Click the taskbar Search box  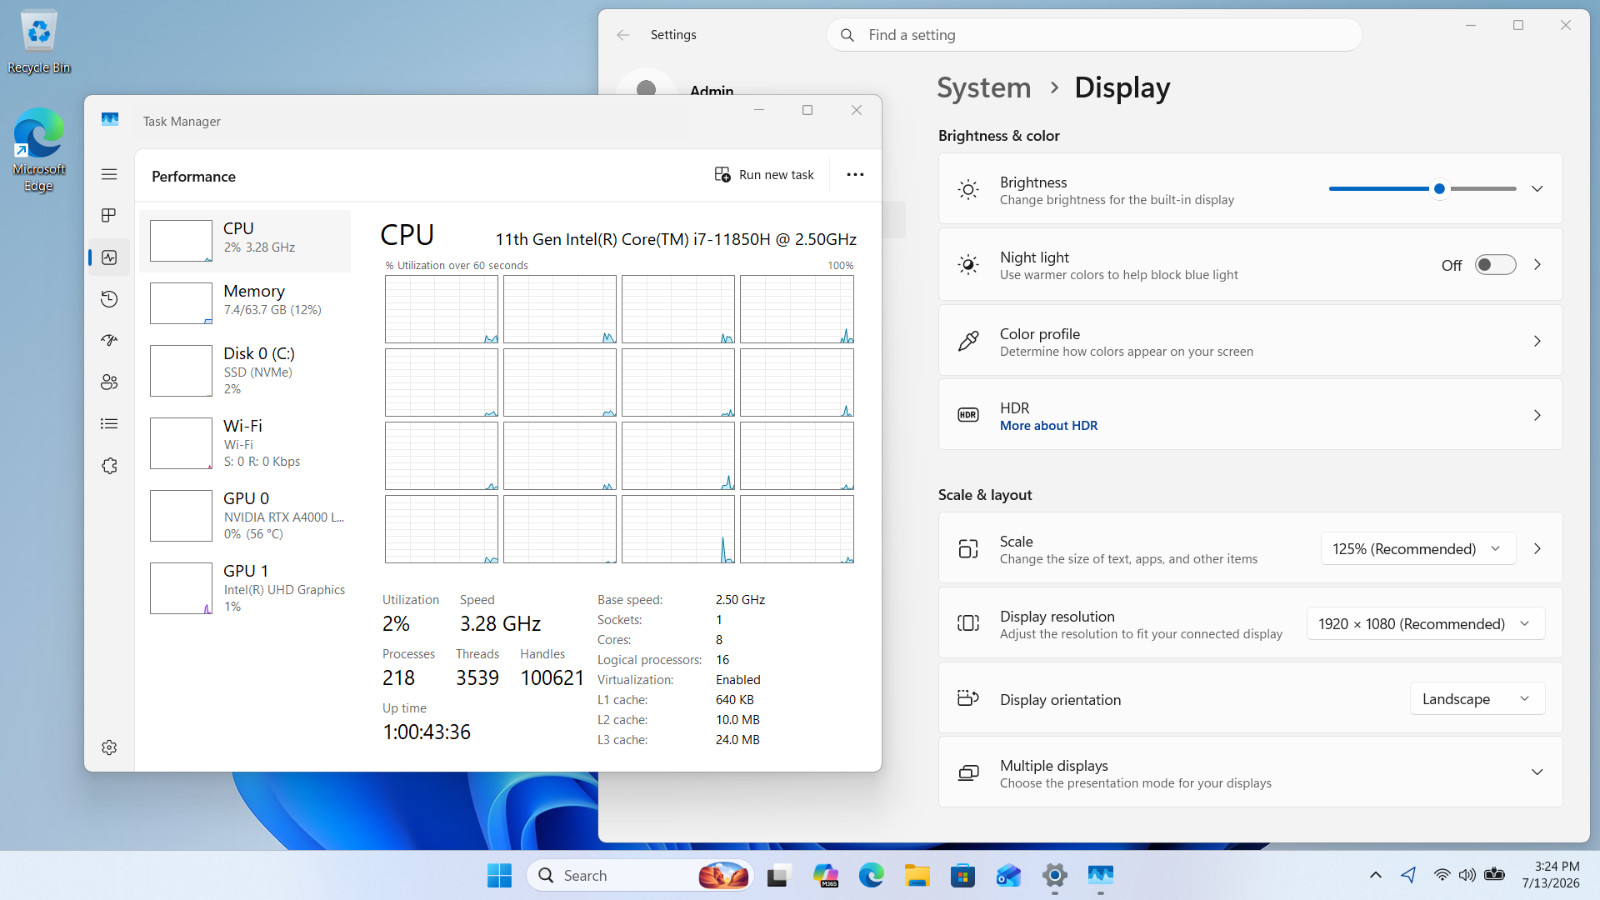640,876
